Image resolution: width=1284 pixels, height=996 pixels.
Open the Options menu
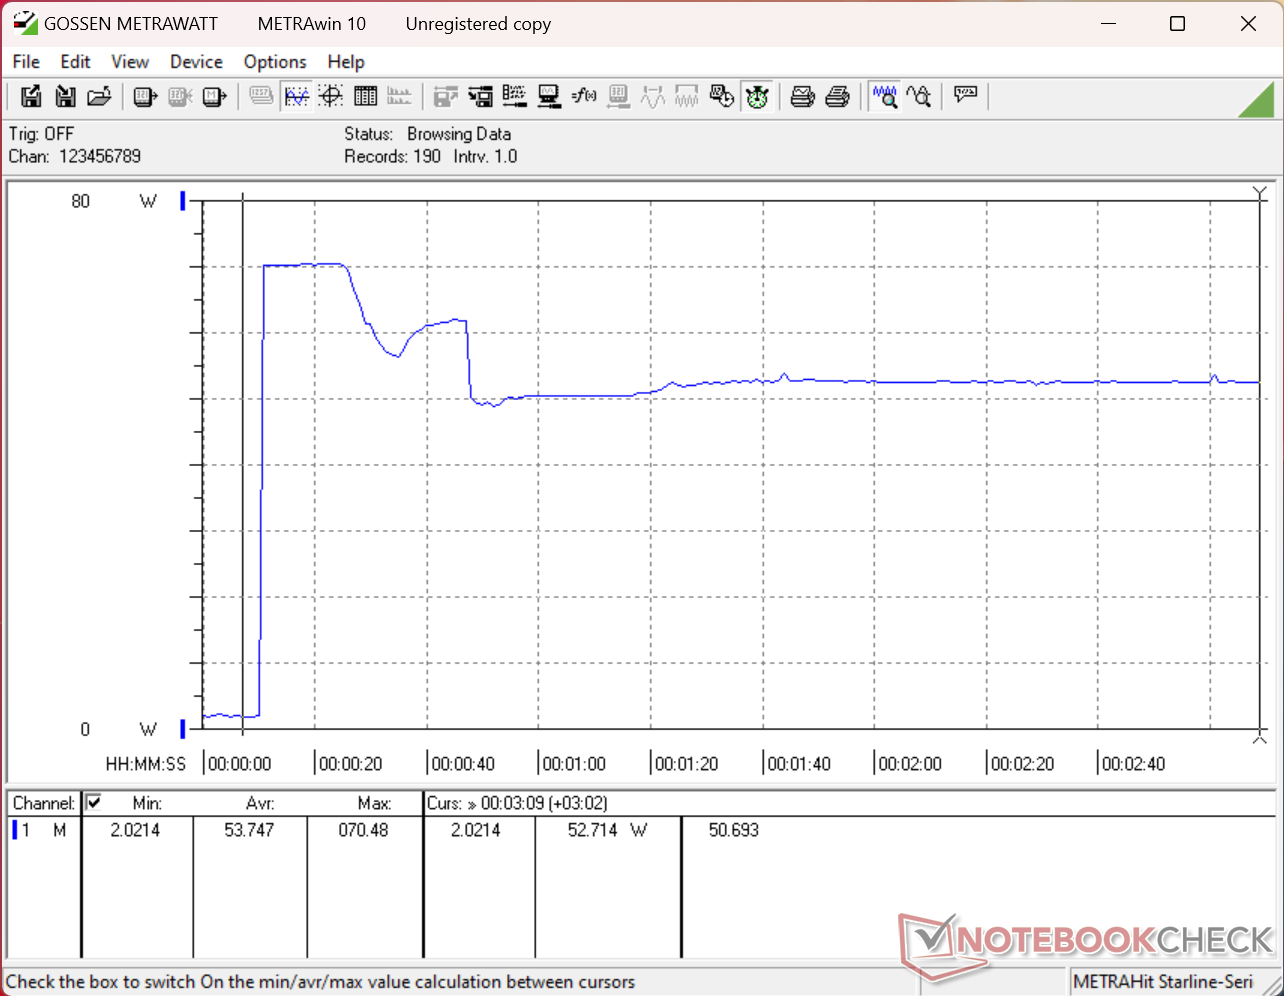(x=275, y=61)
